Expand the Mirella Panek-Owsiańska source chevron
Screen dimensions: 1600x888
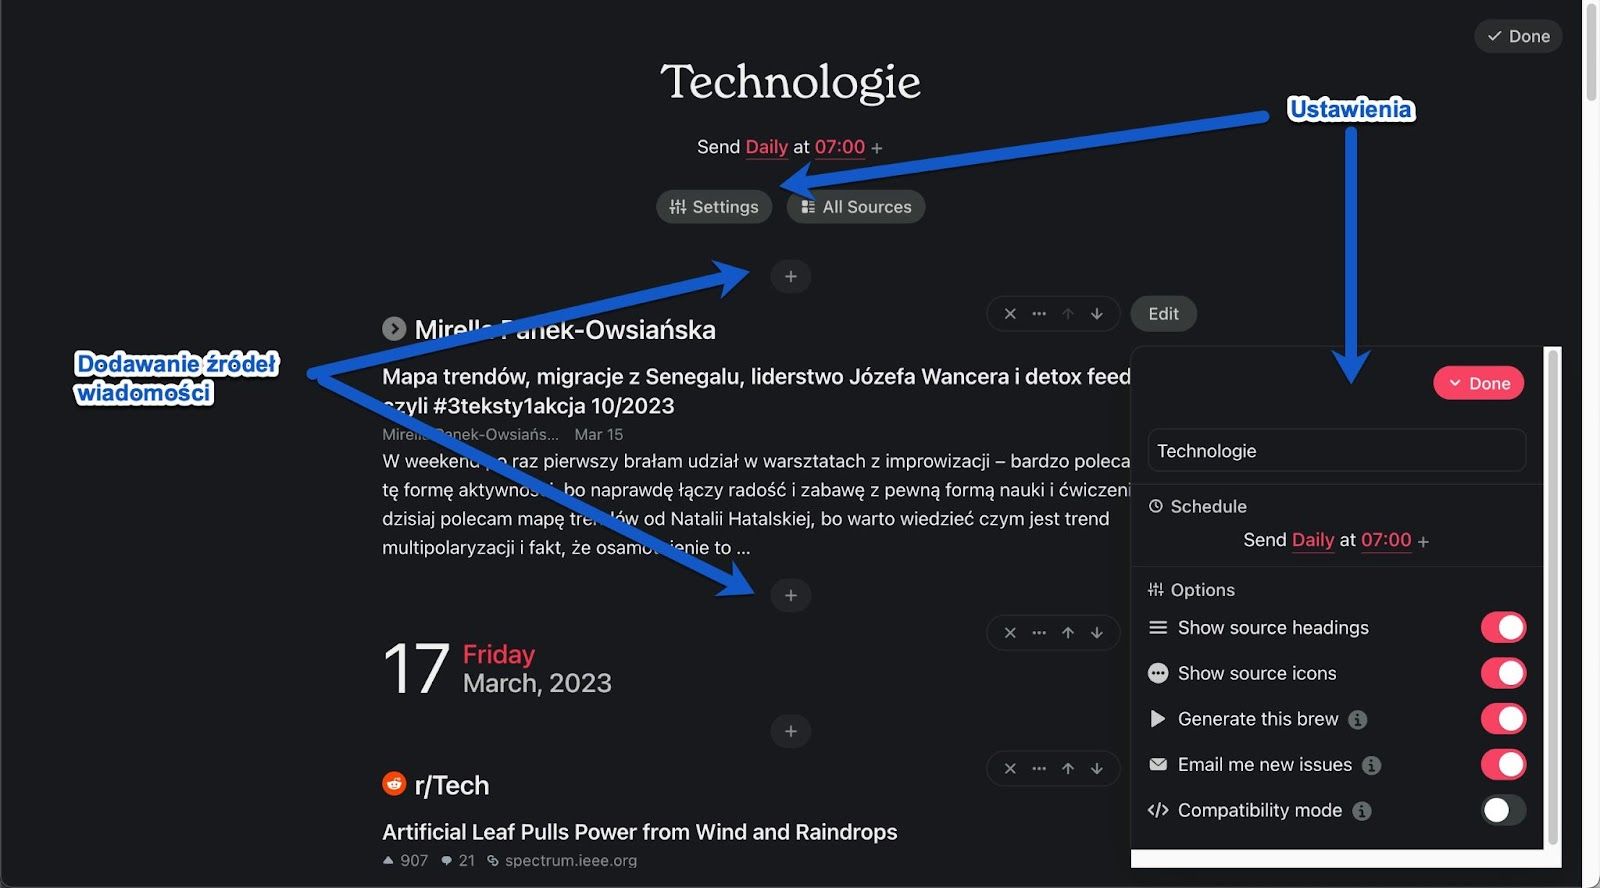click(394, 328)
